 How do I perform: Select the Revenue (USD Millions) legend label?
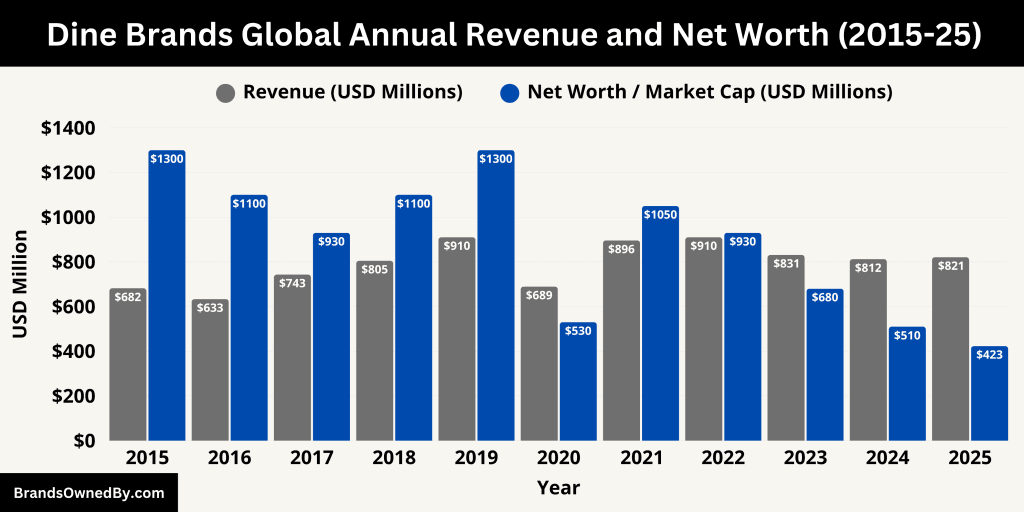[x=352, y=92]
